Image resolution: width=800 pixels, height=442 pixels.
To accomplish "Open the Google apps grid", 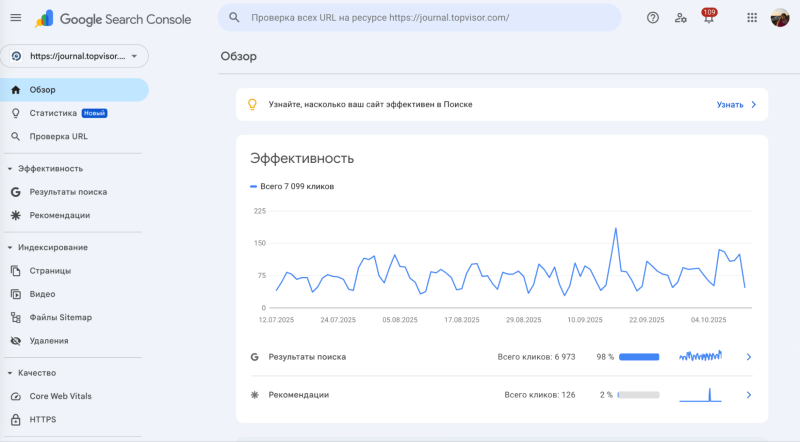I will click(x=752, y=18).
